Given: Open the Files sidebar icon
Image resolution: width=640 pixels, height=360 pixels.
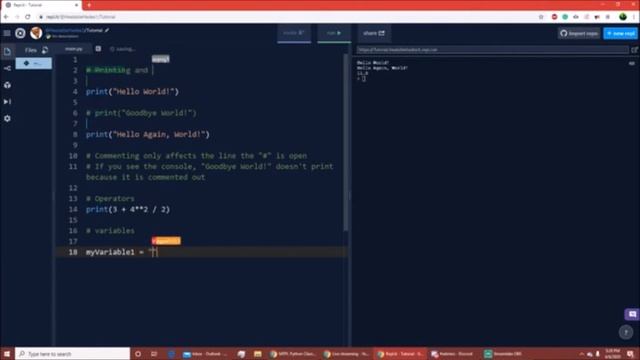Looking at the screenshot, I should (7, 51).
